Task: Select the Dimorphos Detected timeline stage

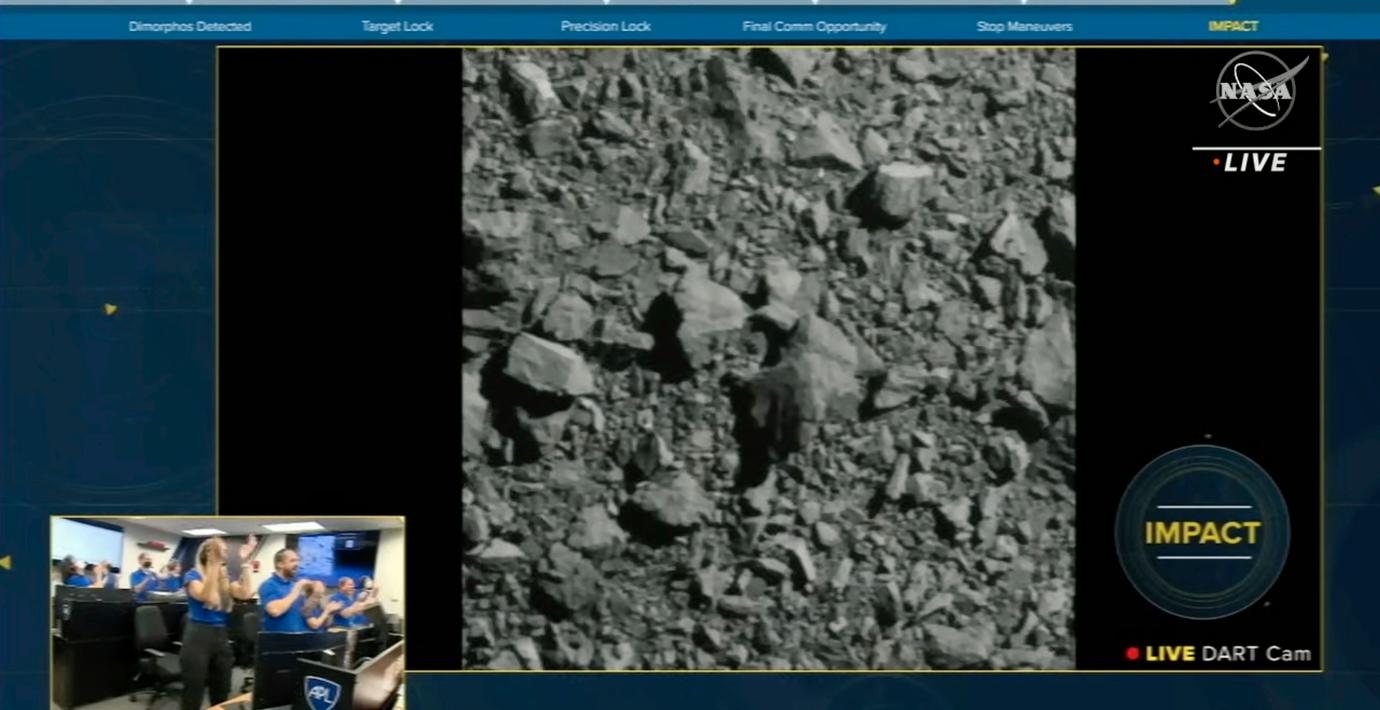Action: (x=190, y=27)
